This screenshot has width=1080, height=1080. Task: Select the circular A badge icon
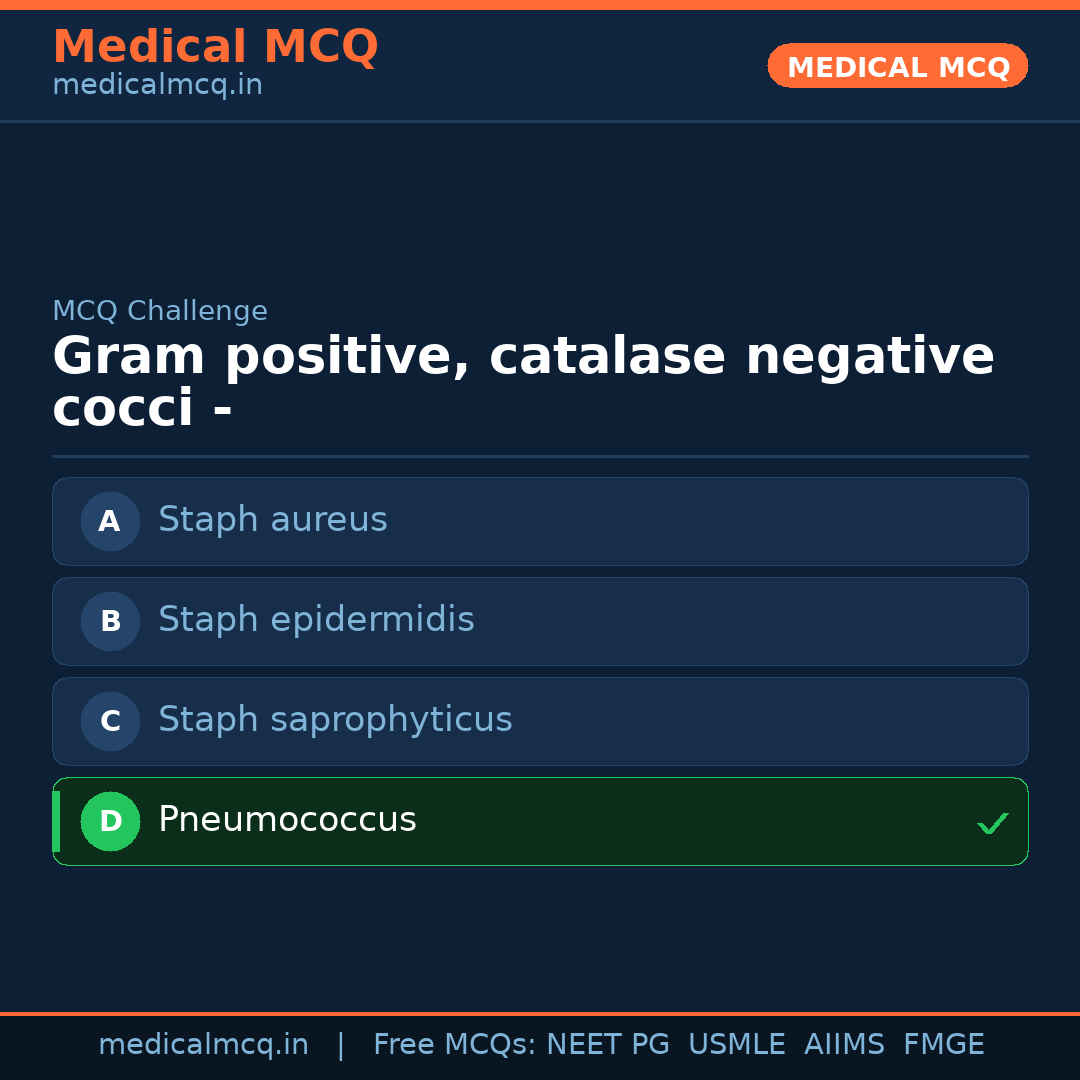(x=110, y=521)
